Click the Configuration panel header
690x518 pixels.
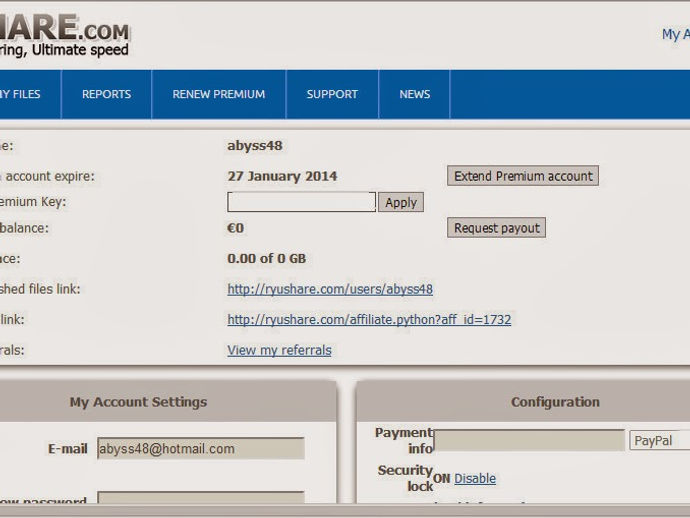click(x=555, y=402)
